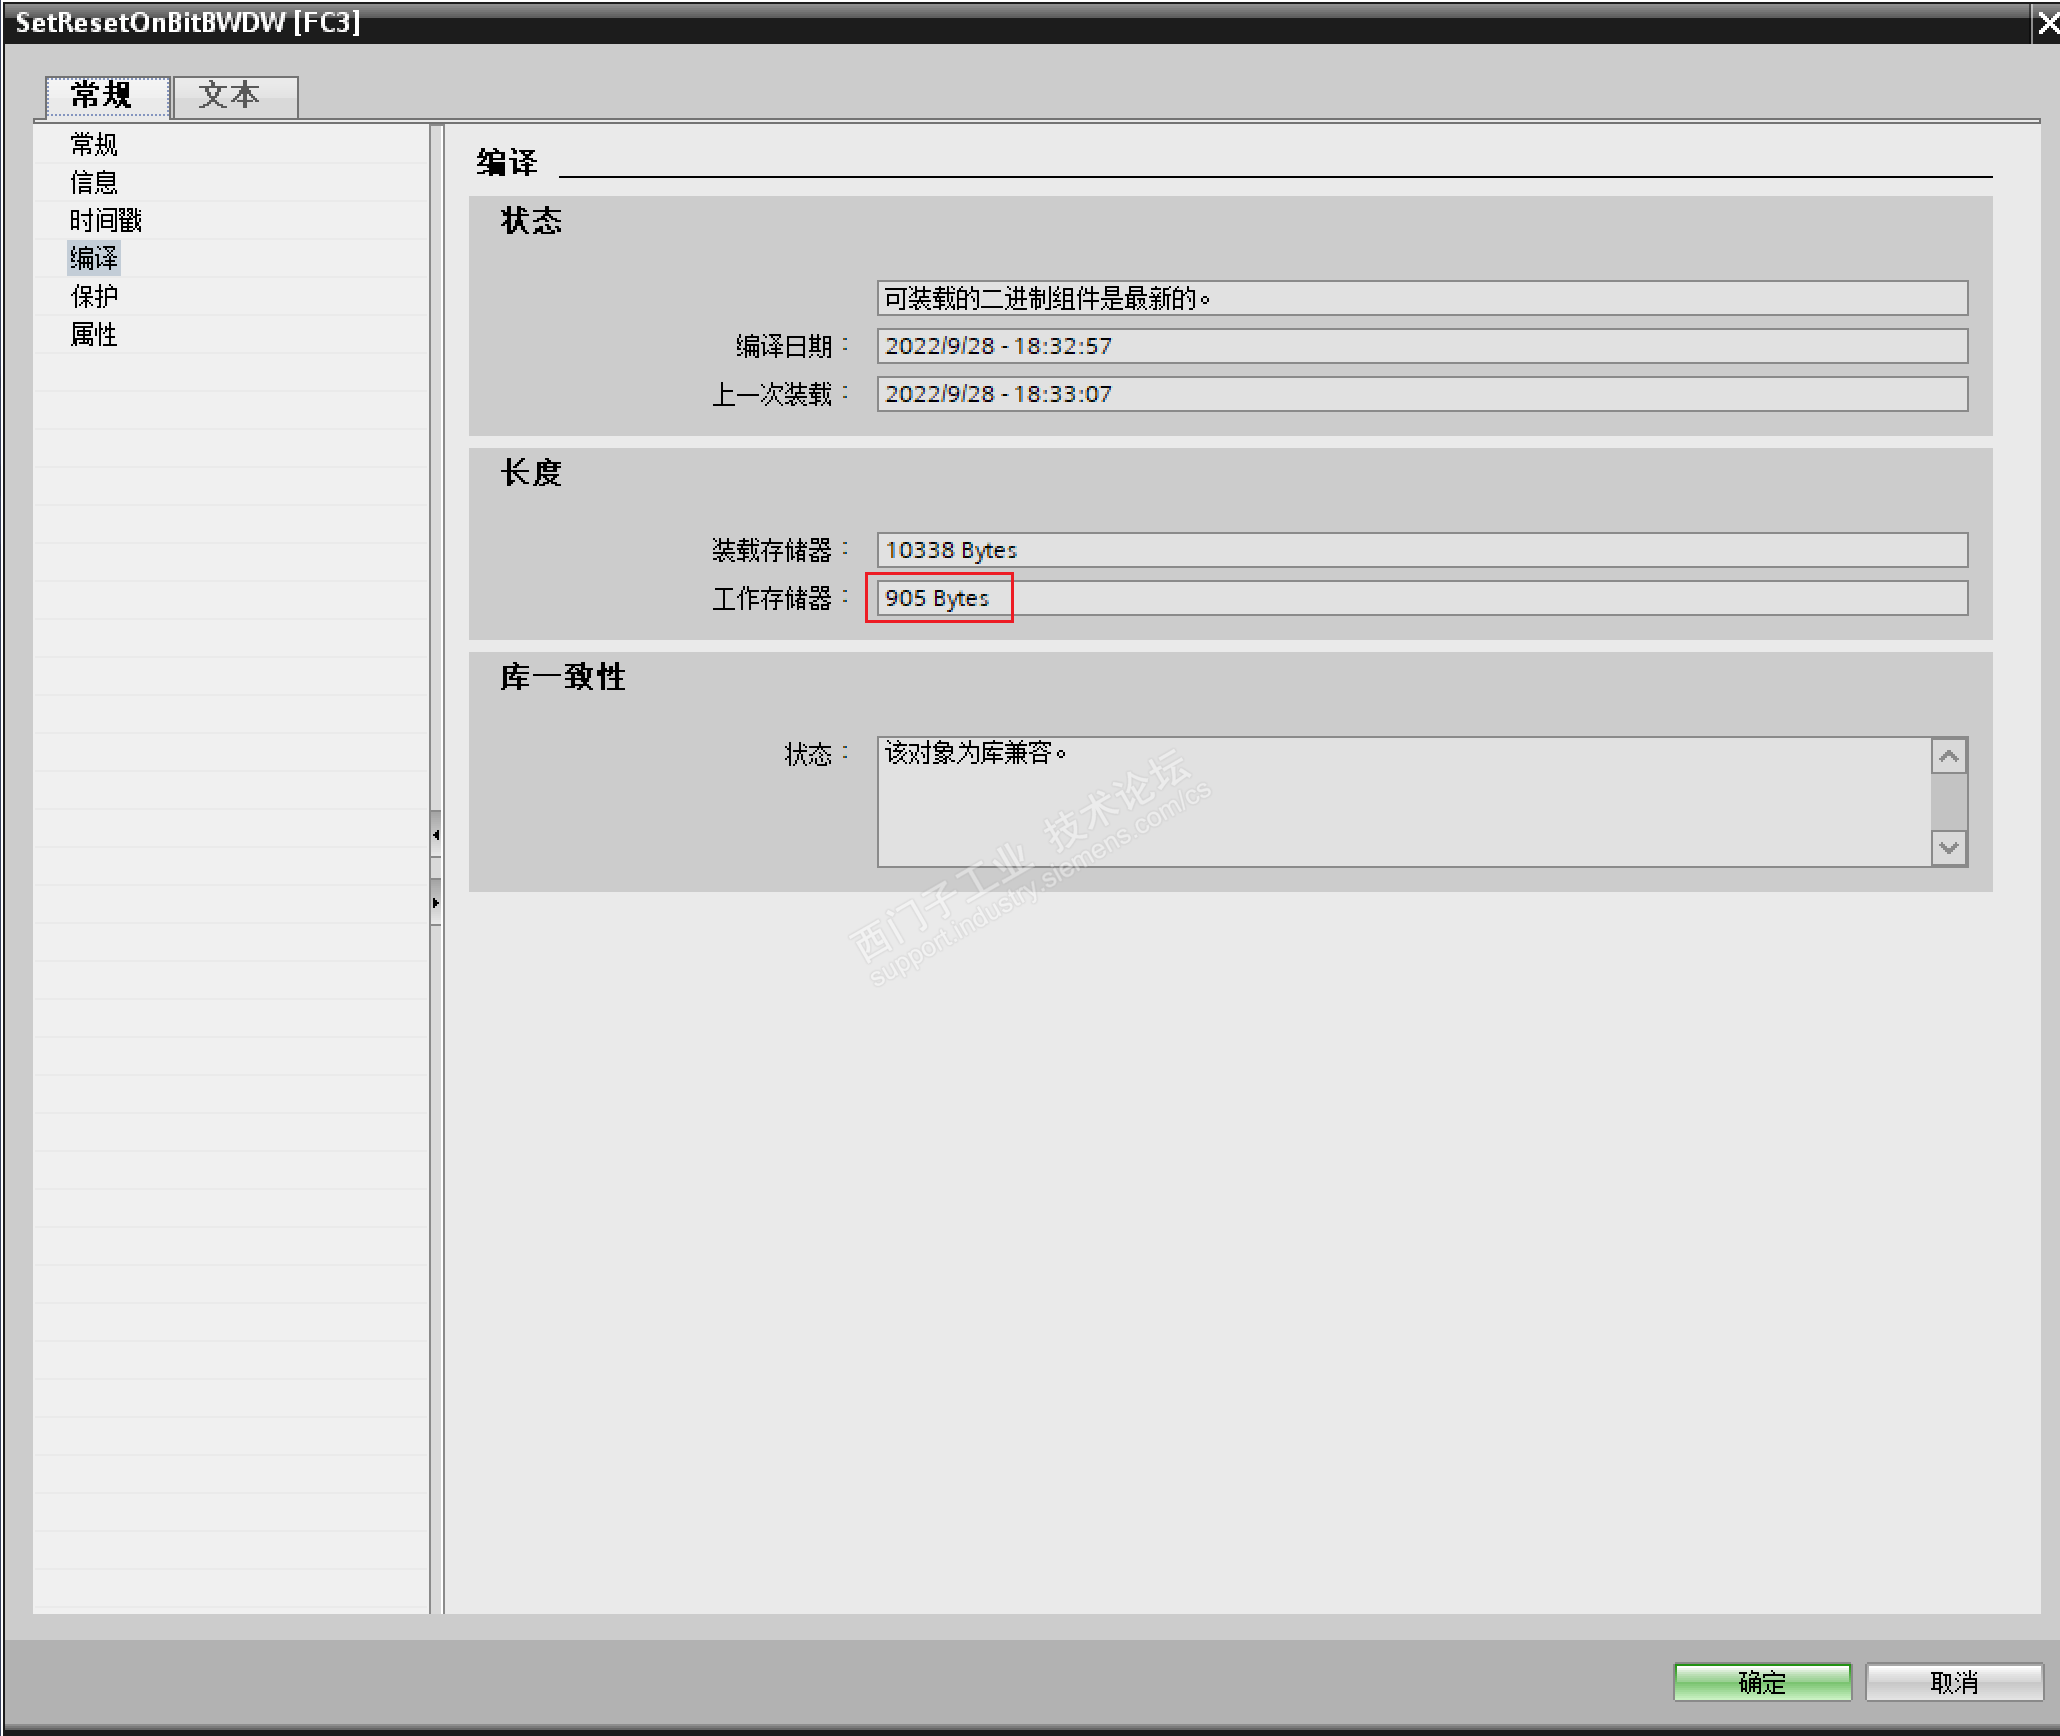
Task: Open 常规 in the navigation list
Action: (x=94, y=145)
